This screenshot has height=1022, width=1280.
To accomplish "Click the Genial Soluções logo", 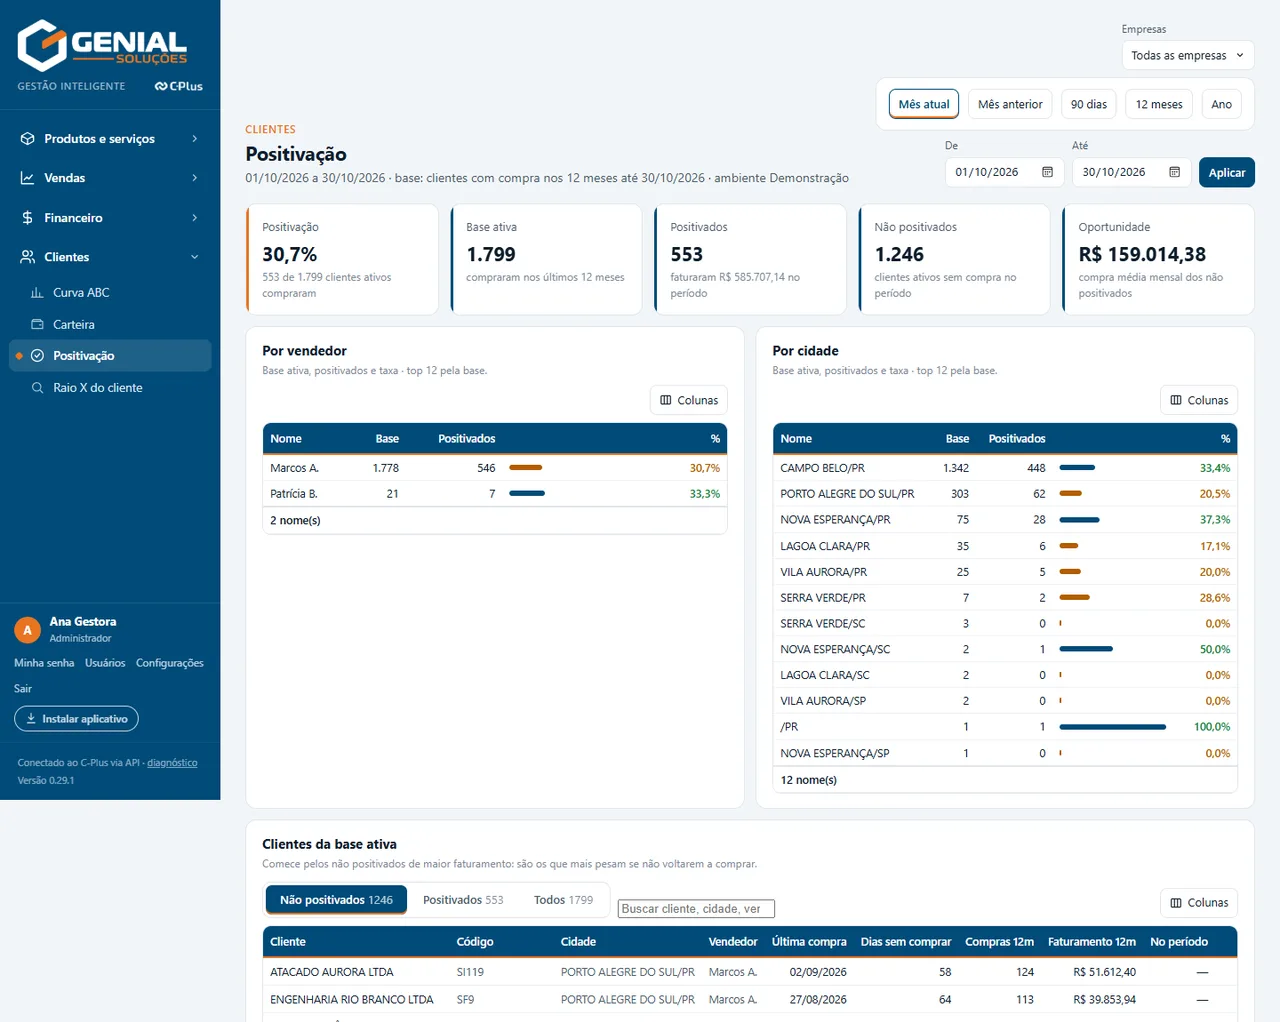I will (x=102, y=44).
